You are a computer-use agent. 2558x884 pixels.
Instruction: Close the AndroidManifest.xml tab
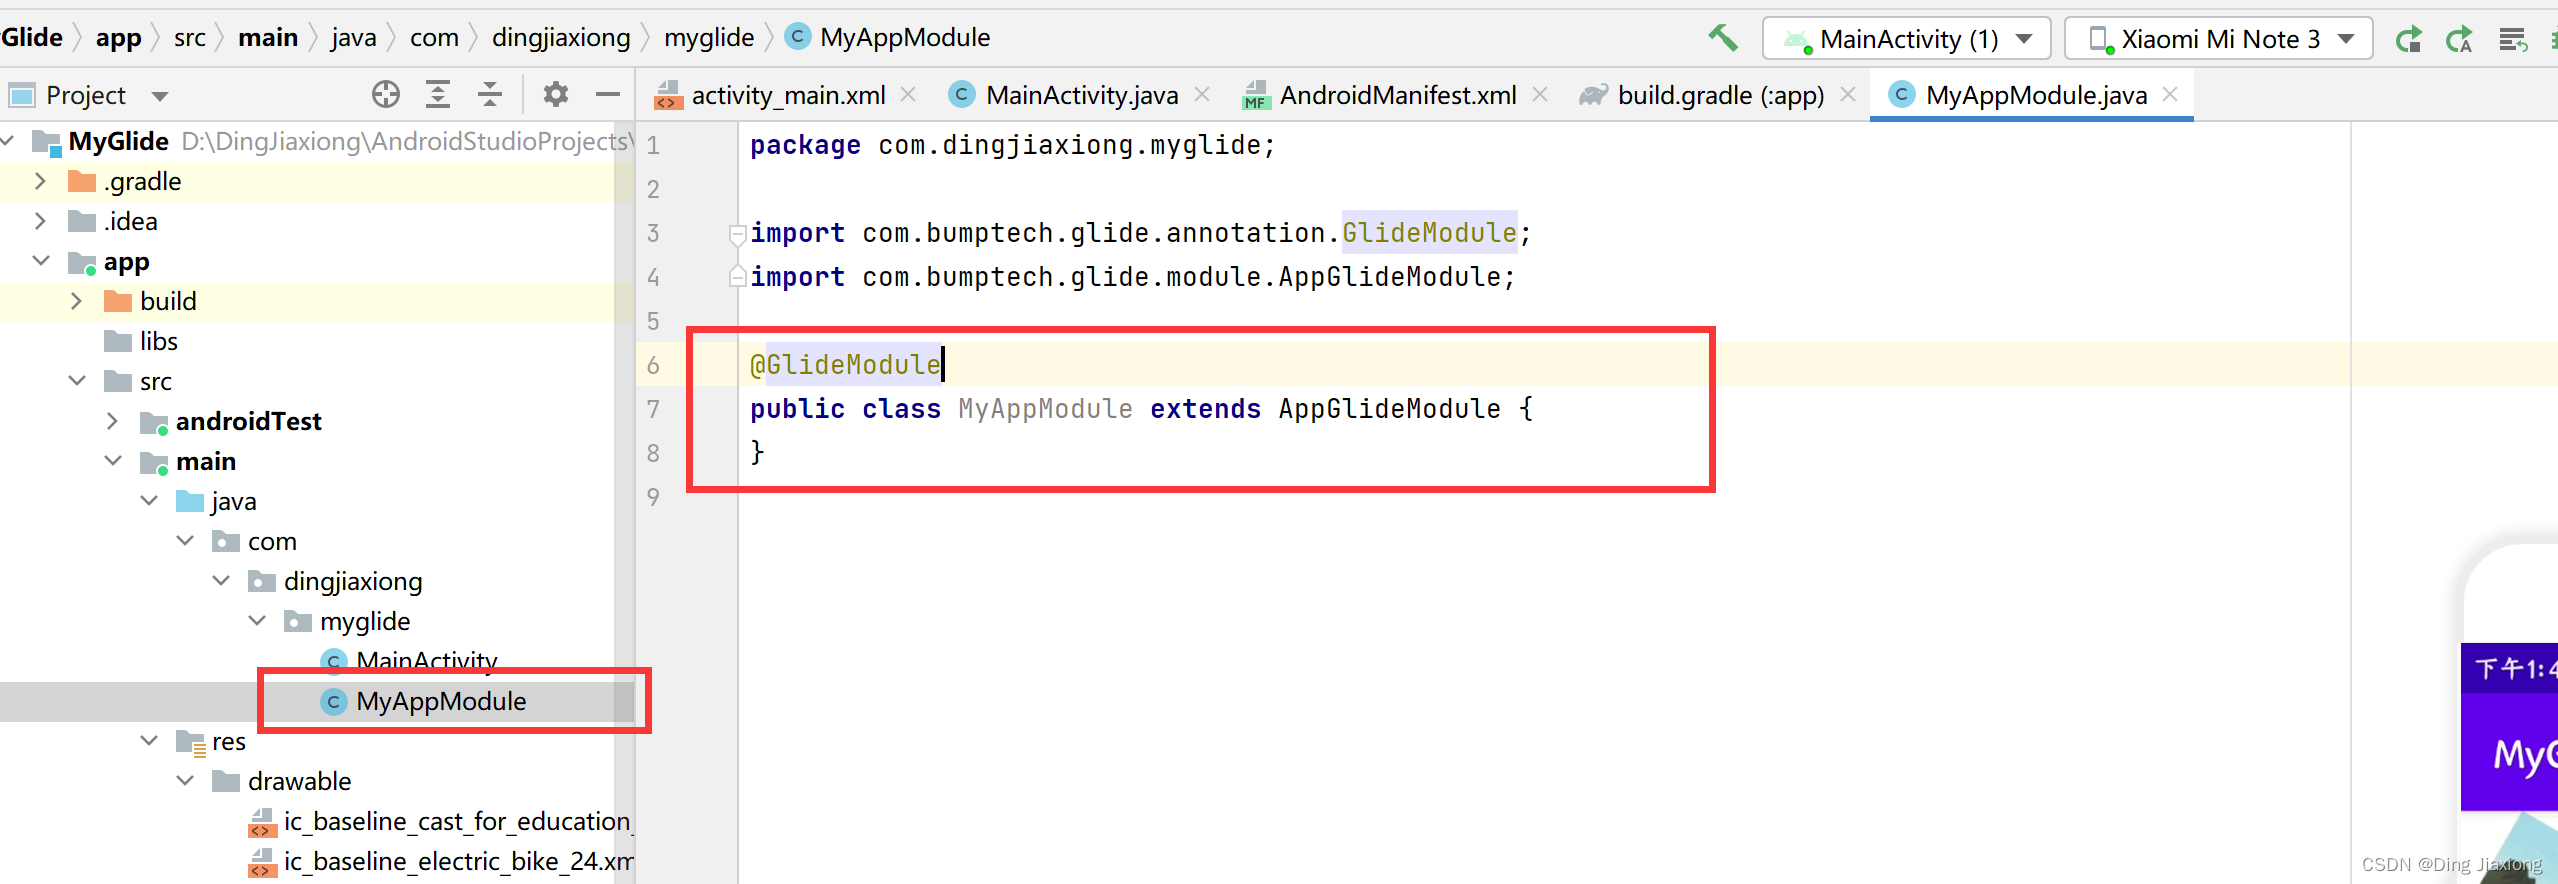(x=1540, y=94)
